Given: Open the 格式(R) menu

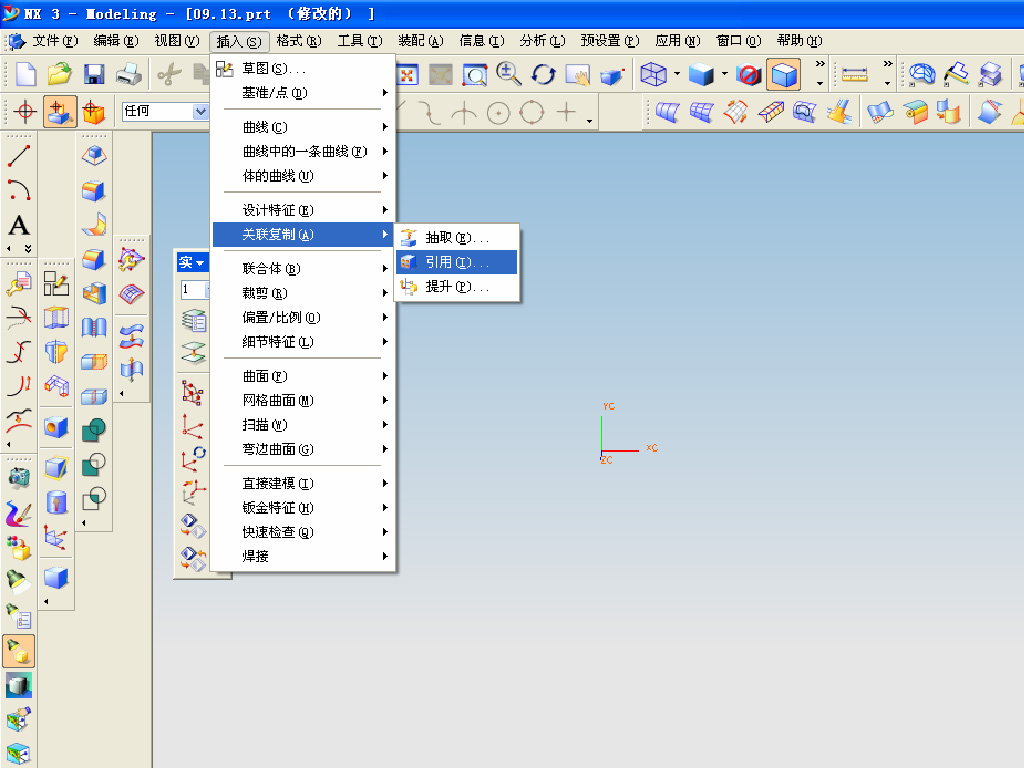Looking at the screenshot, I should (298, 40).
